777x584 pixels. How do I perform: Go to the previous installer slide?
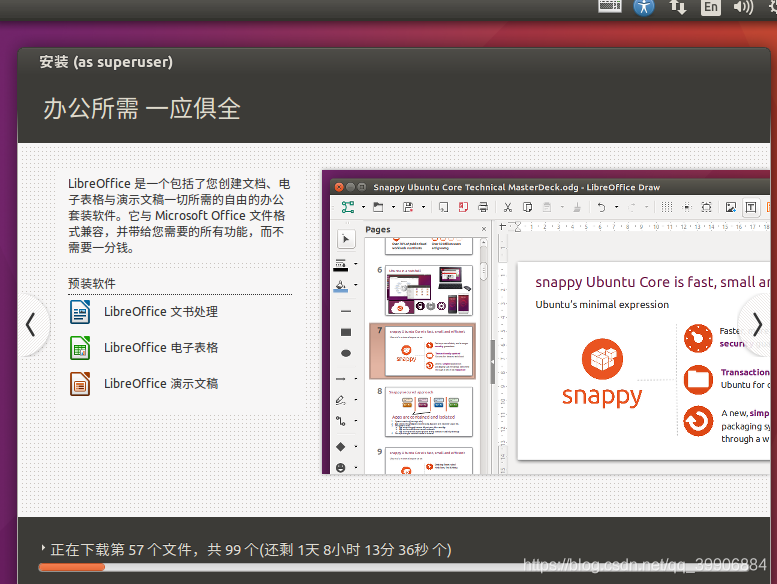pos(31,325)
